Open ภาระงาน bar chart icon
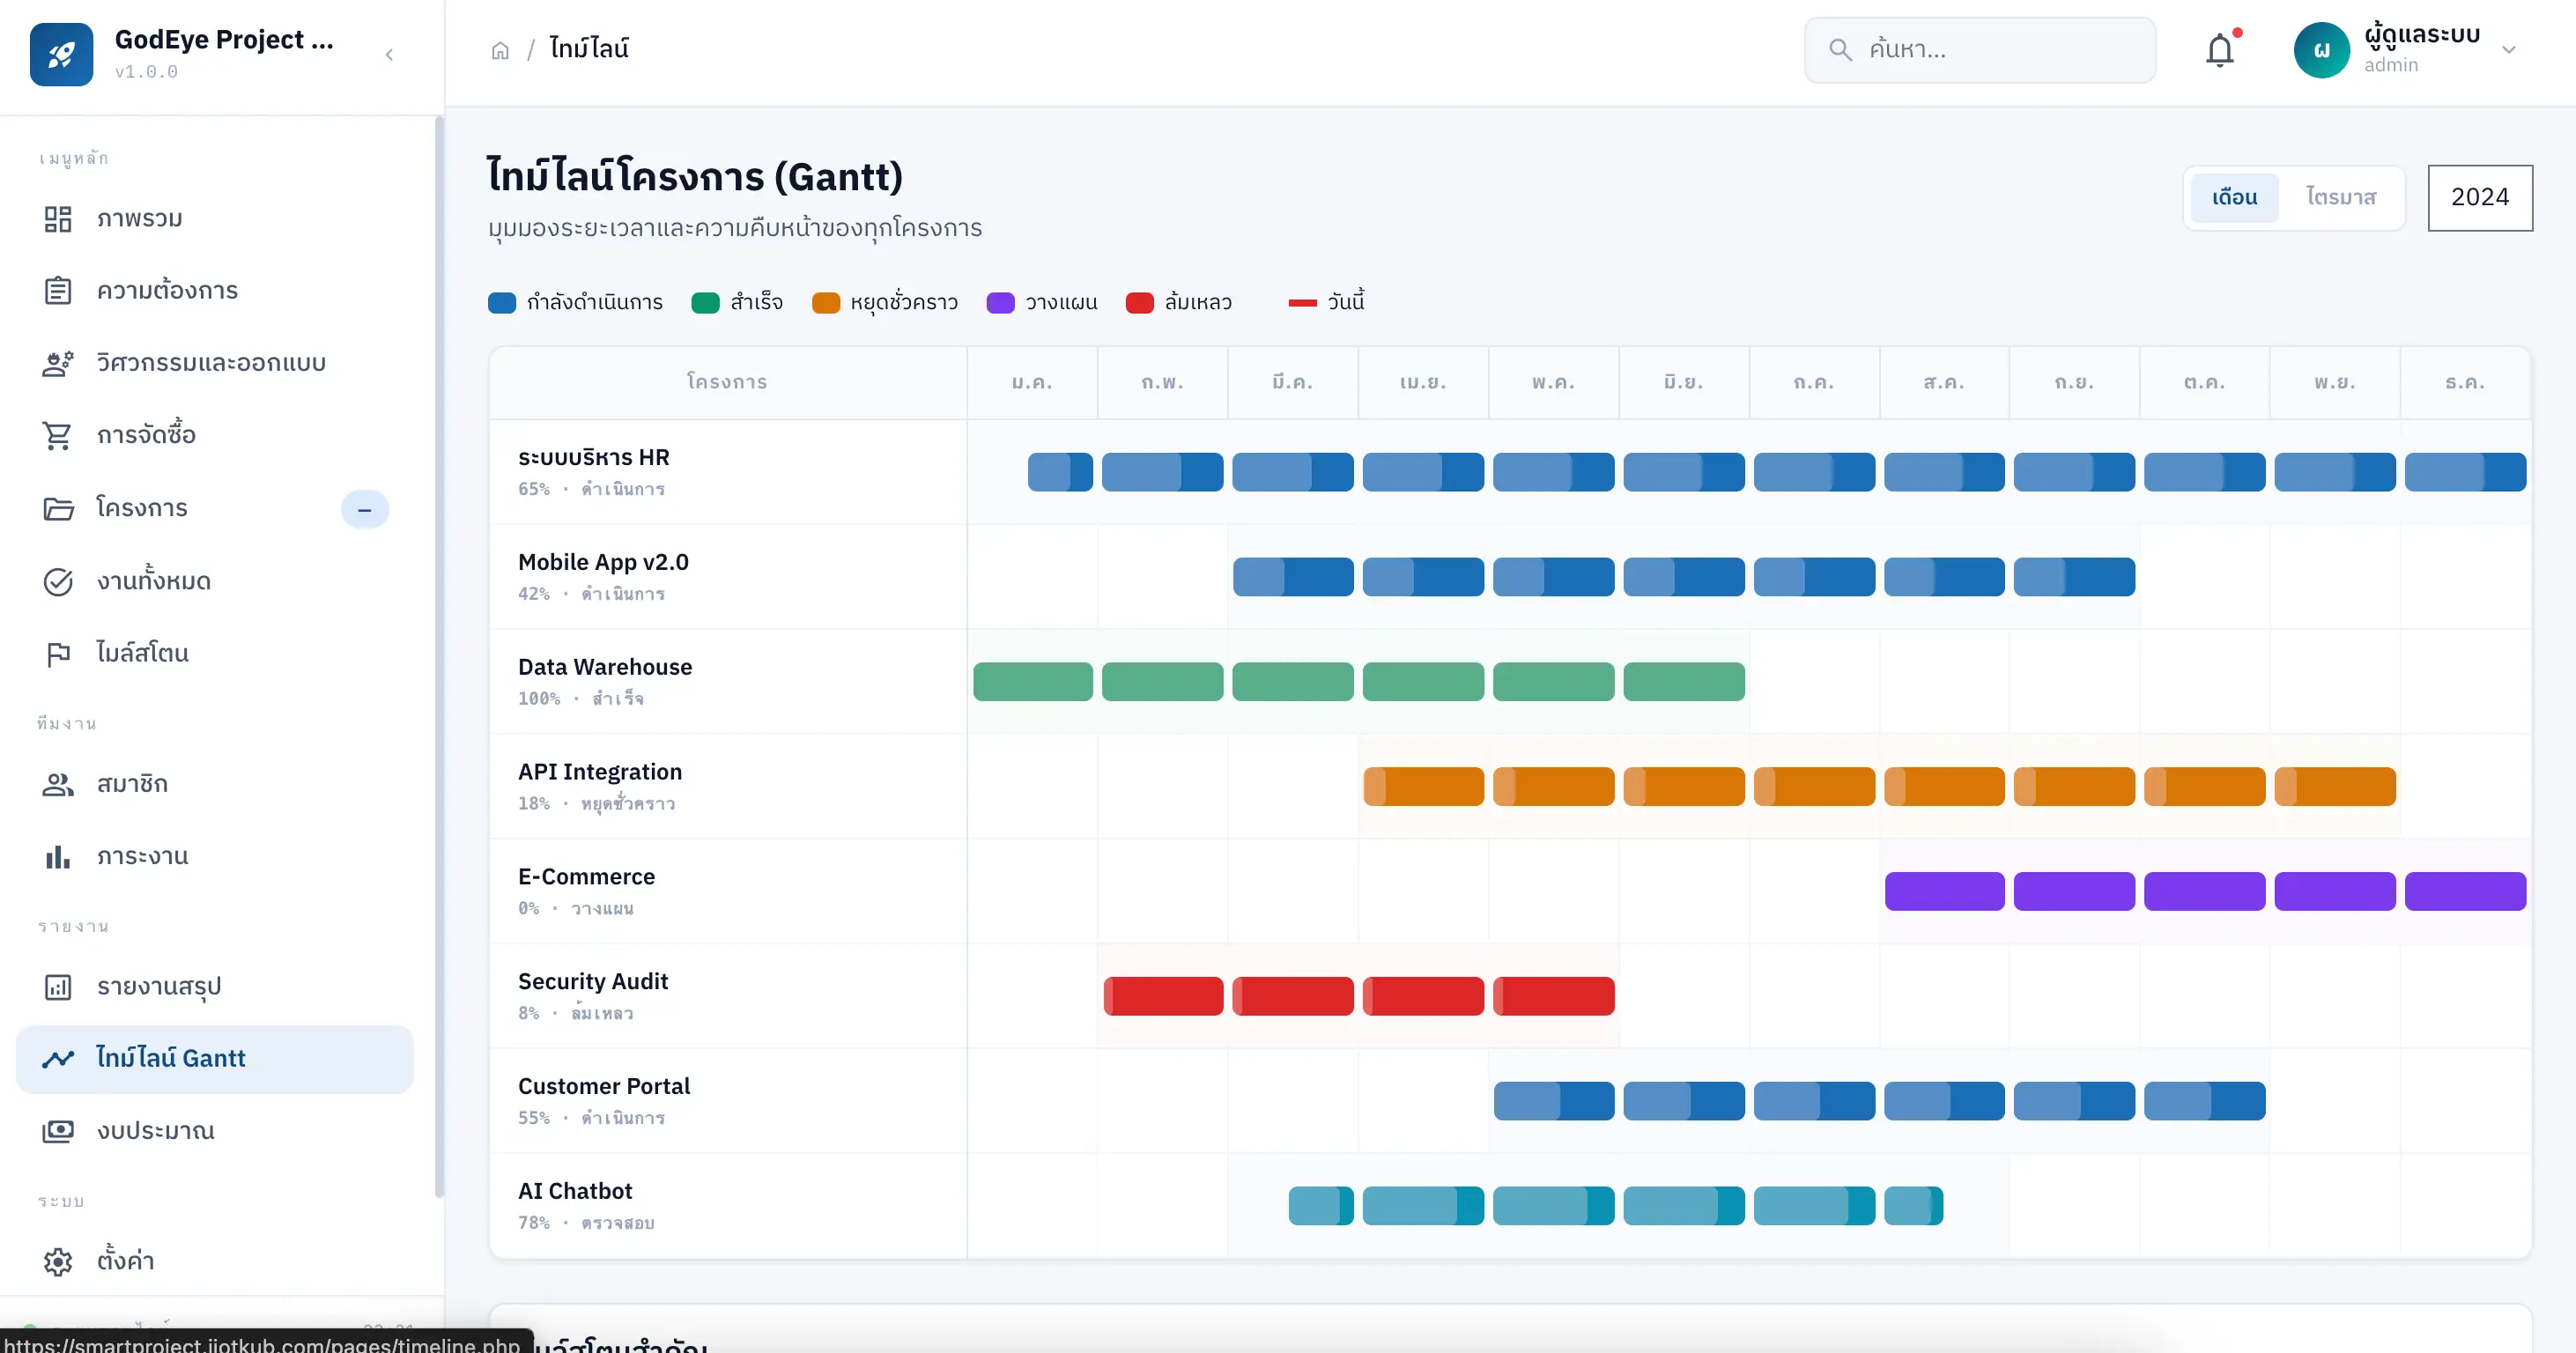Viewport: 2576px width, 1353px height. pos(58,857)
